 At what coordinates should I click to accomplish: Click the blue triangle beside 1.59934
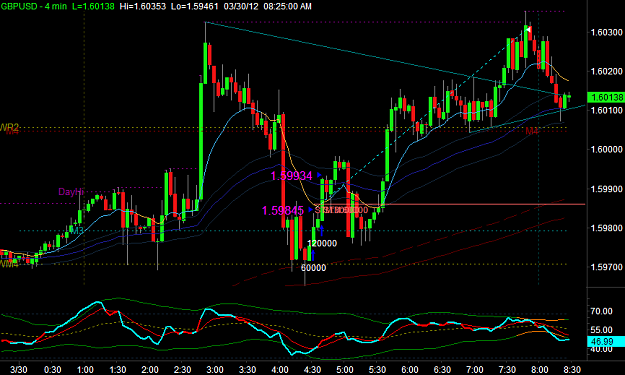point(319,175)
